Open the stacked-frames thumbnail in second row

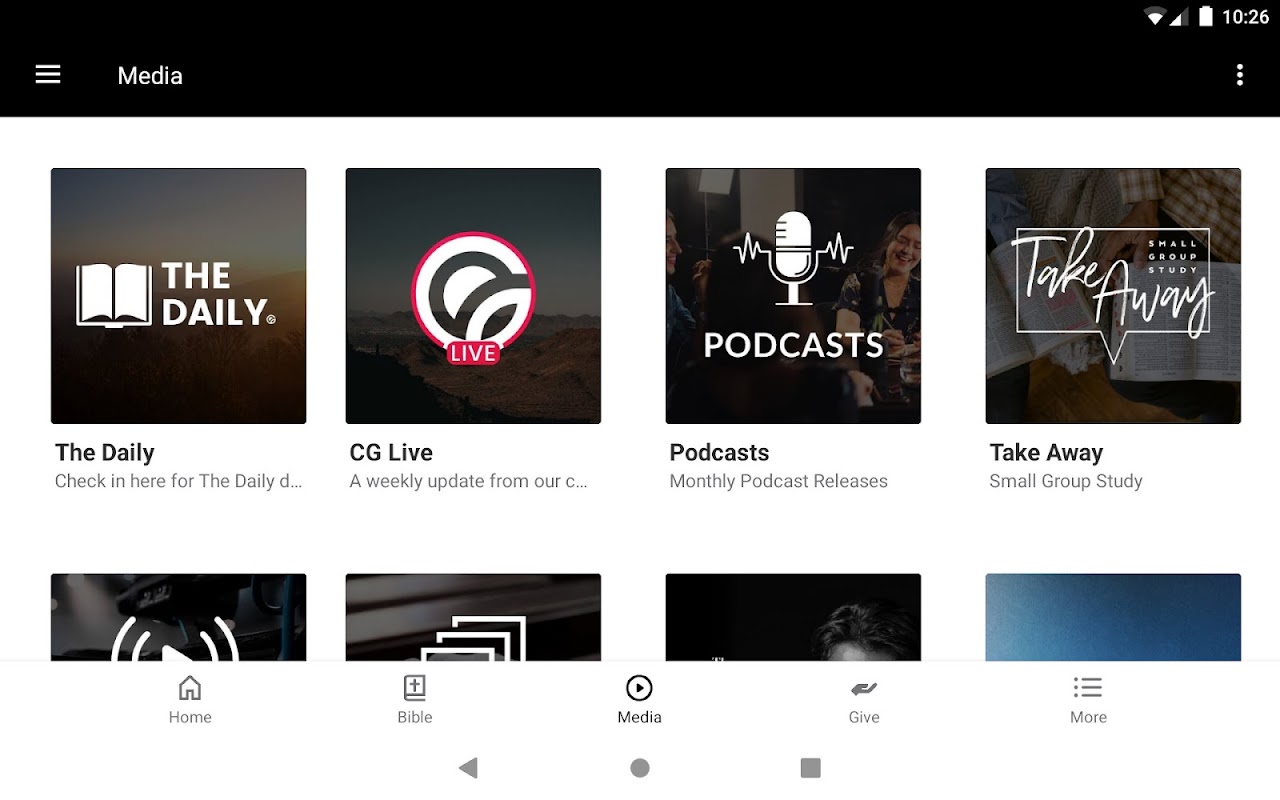[473, 617]
